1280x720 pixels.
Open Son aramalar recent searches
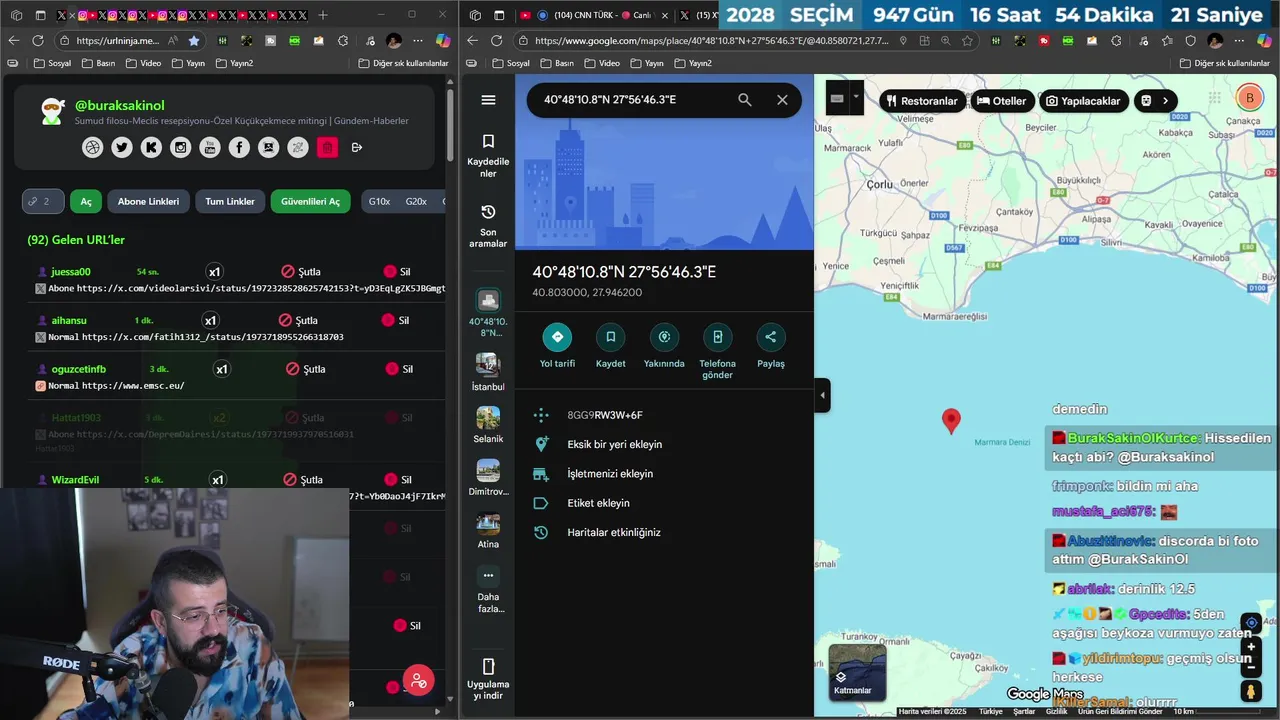488,226
